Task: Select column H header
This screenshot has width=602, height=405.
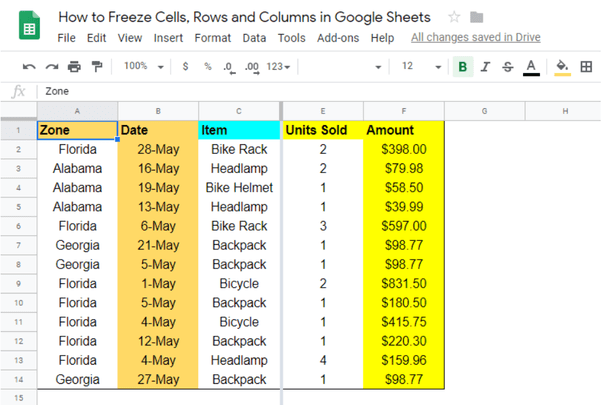Action: point(563,111)
